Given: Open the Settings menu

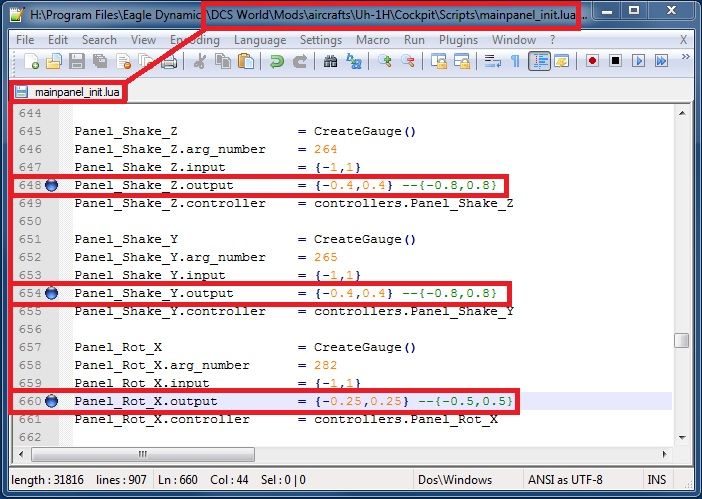Looking at the screenshot, I should [x=320, y=40].
